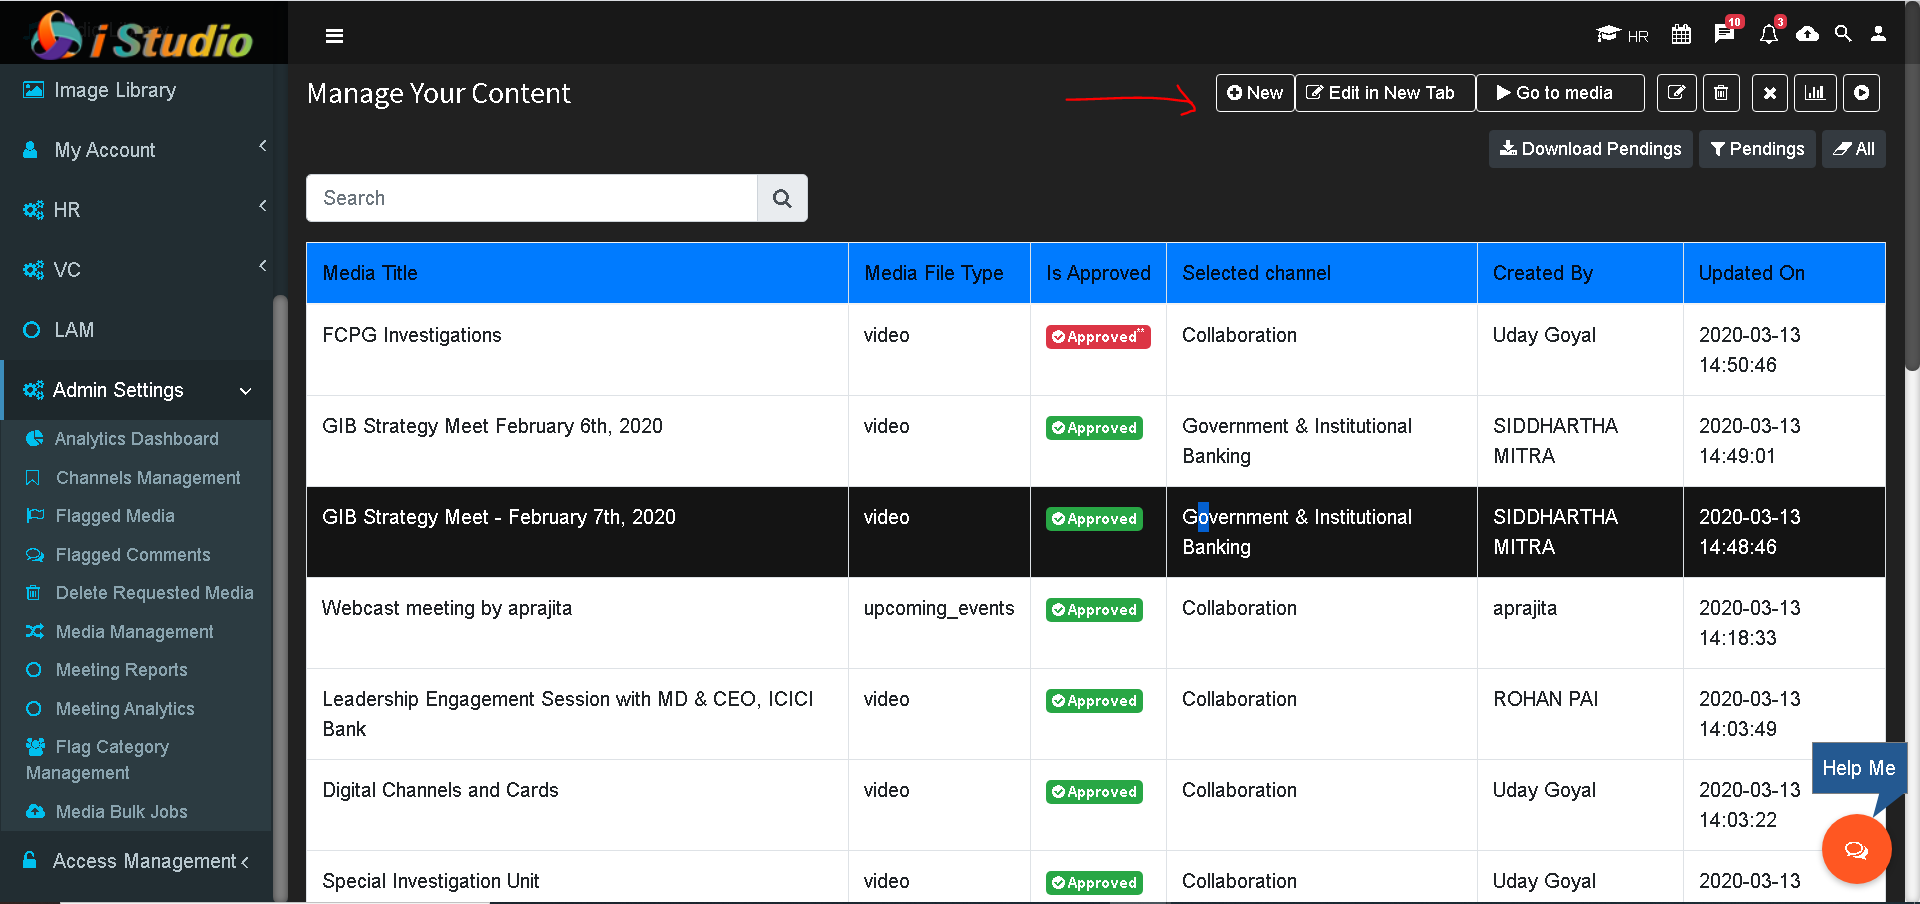Click red Approved badge for FCPG Investigations
The image size is (1920, 904).
coord(1098,337)
